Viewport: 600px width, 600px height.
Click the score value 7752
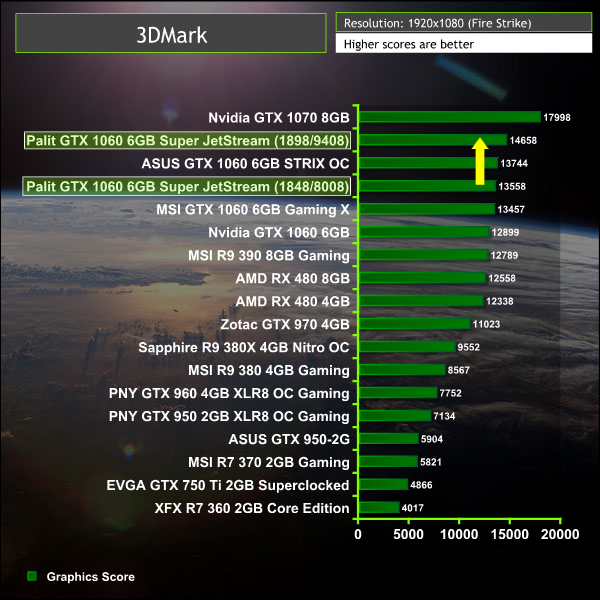coord(450,393)
